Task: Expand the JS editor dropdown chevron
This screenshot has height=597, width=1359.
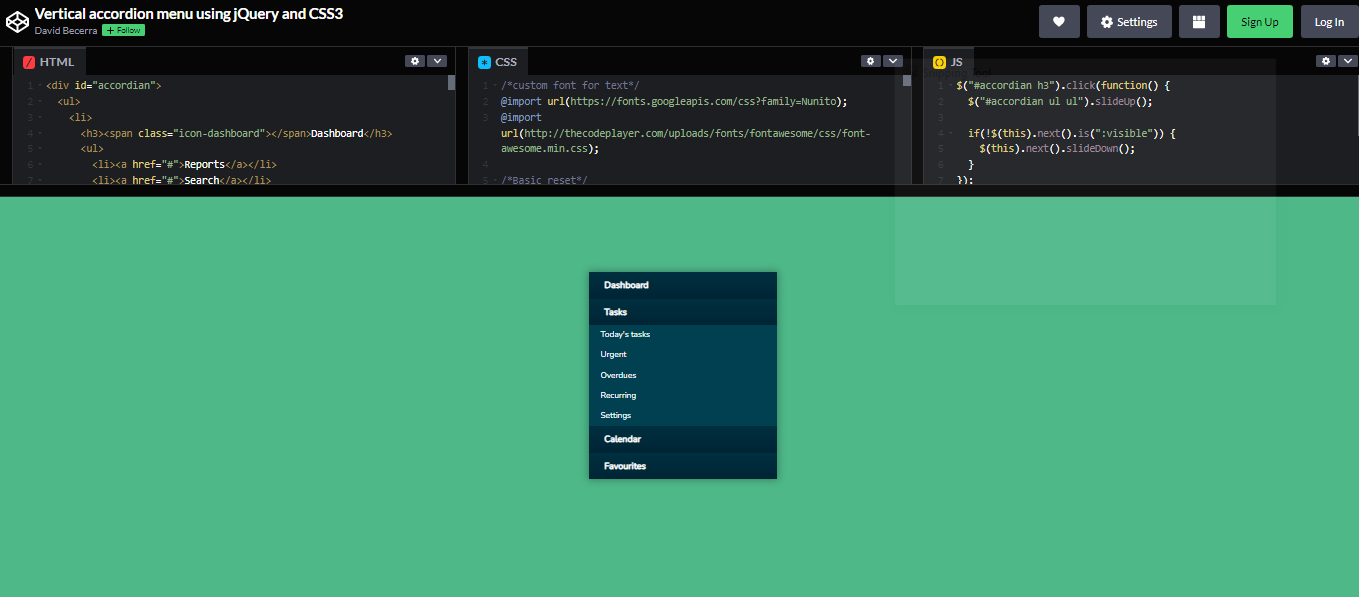Action: [1347, 60]
